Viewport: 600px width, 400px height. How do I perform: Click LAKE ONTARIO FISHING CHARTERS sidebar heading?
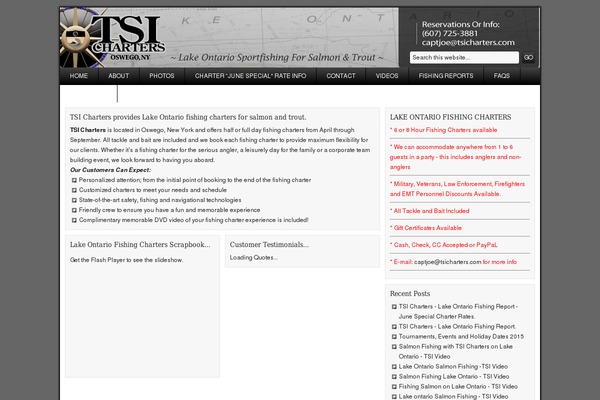(450, 117)
